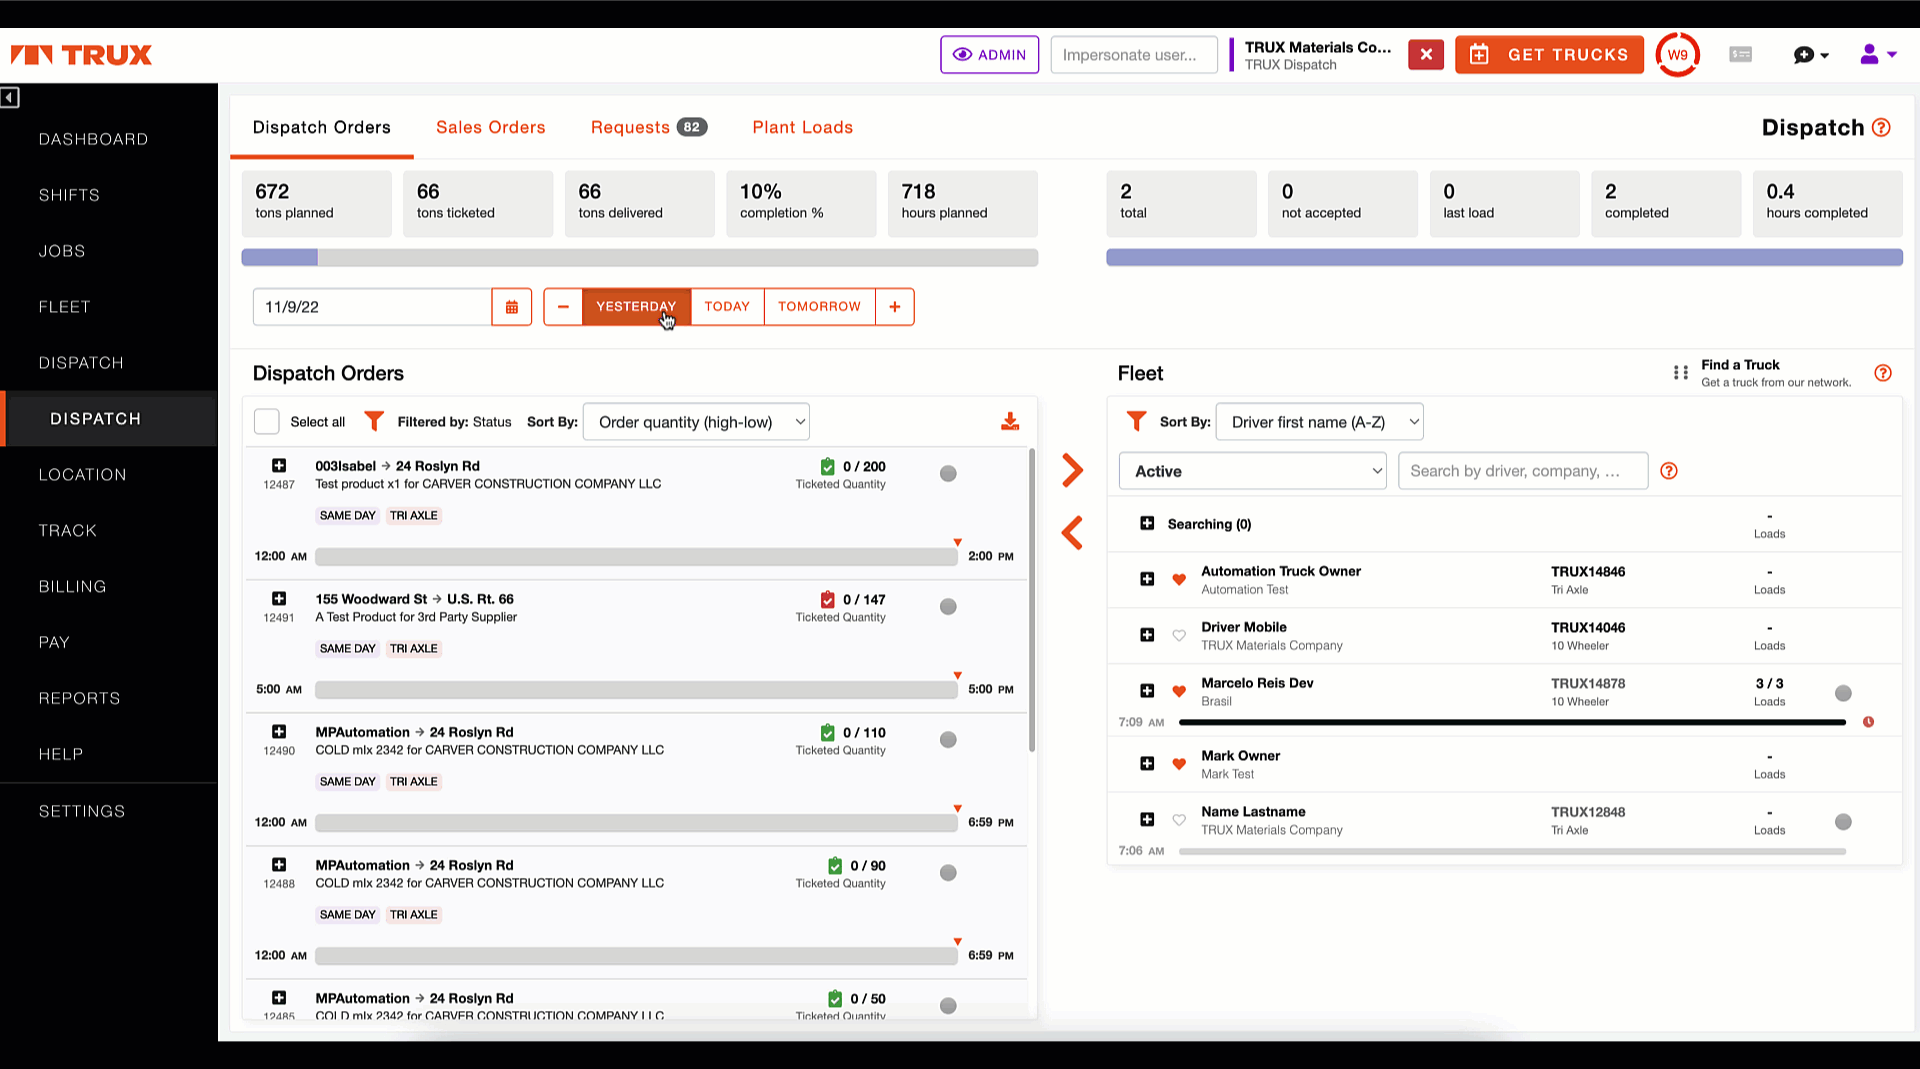Download dispatch orders export
Image resolution: width=1920 pixels, height=1069 pixels.
point(1010,421)
